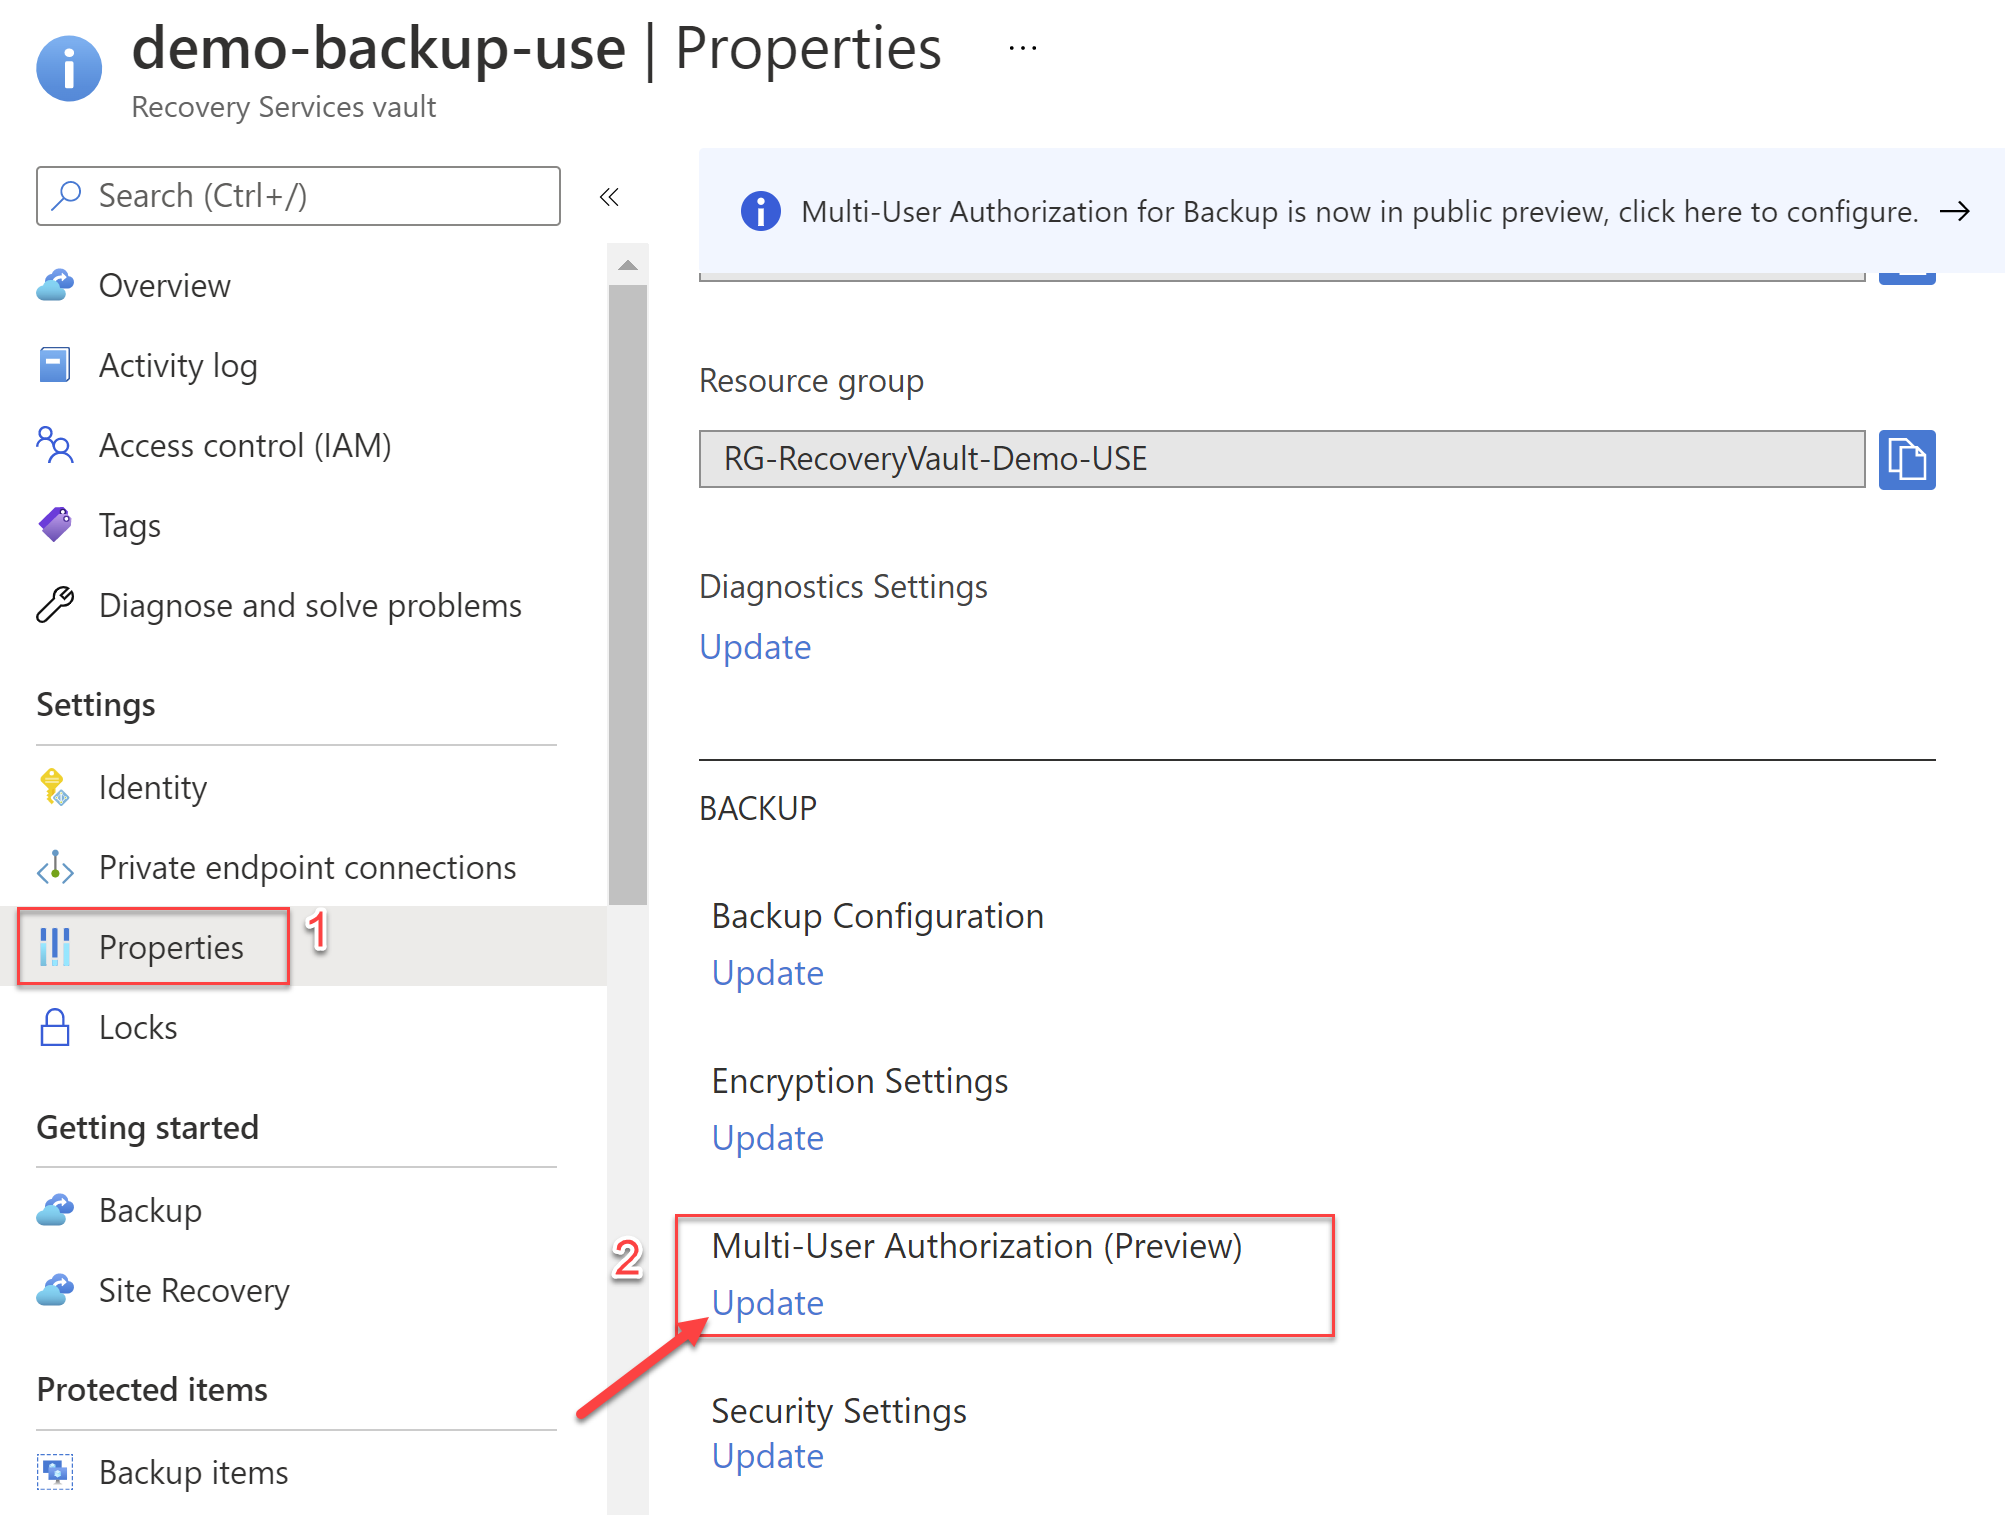2005x1515 pixels.
Task: Click the Properties bars icon
Action: 55,947
